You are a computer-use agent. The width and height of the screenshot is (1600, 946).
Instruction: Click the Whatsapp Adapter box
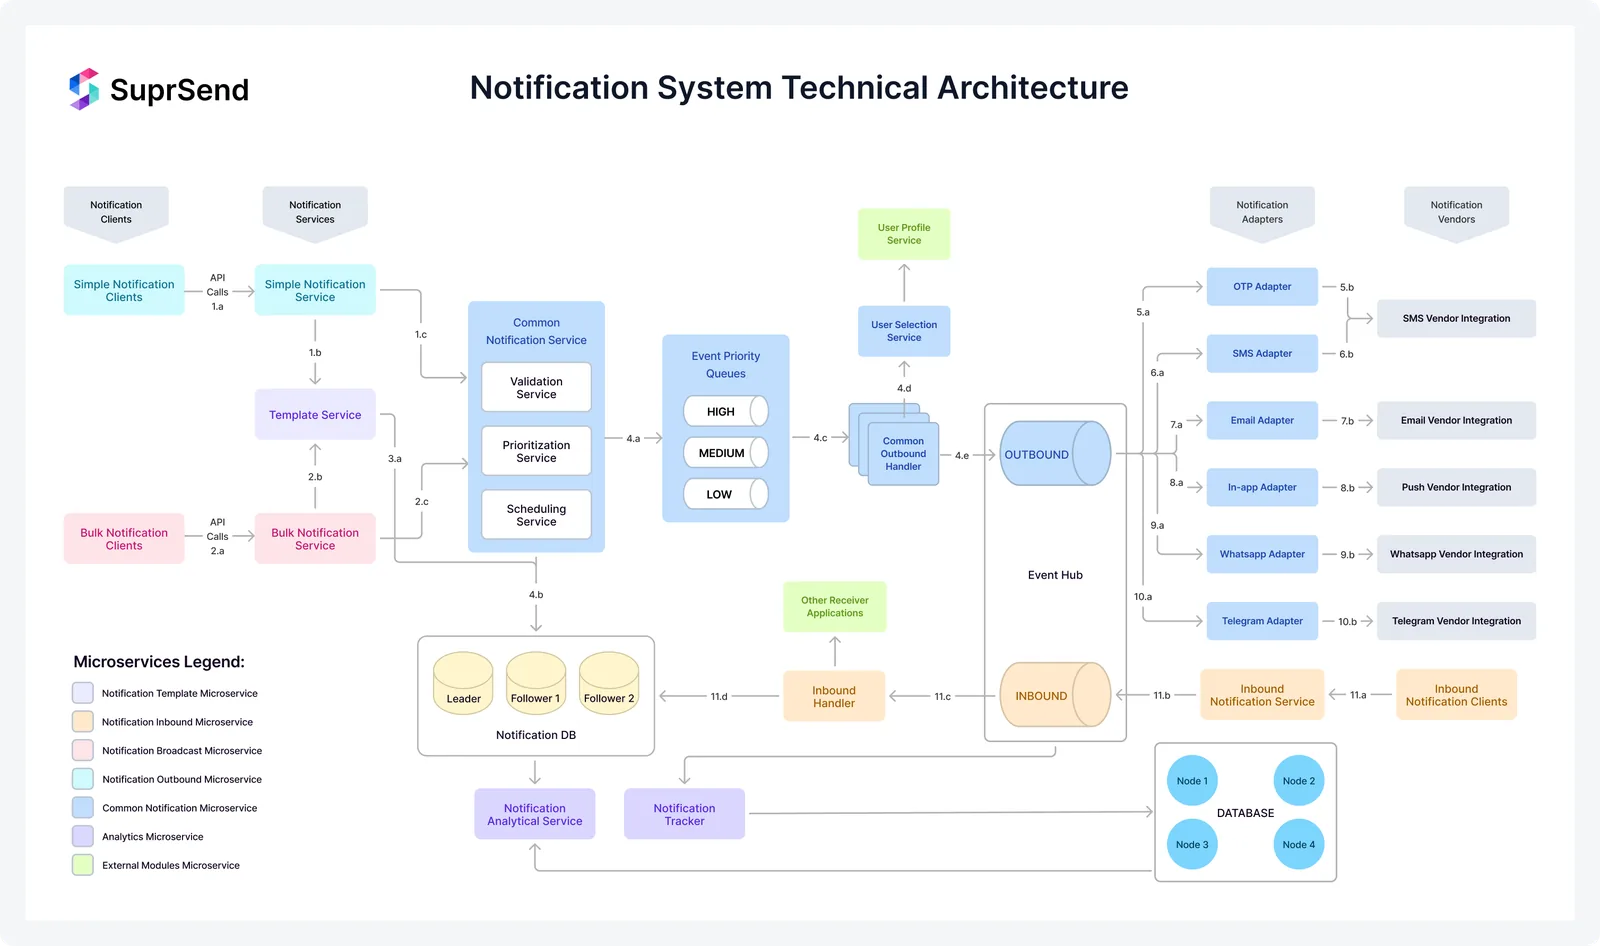1262,554
